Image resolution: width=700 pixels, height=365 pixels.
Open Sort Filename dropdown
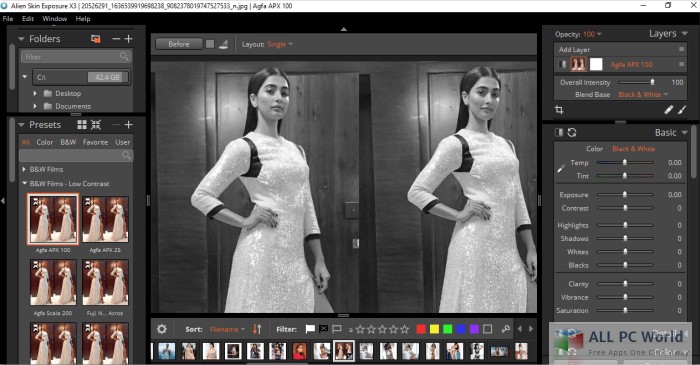pos(228,329)
